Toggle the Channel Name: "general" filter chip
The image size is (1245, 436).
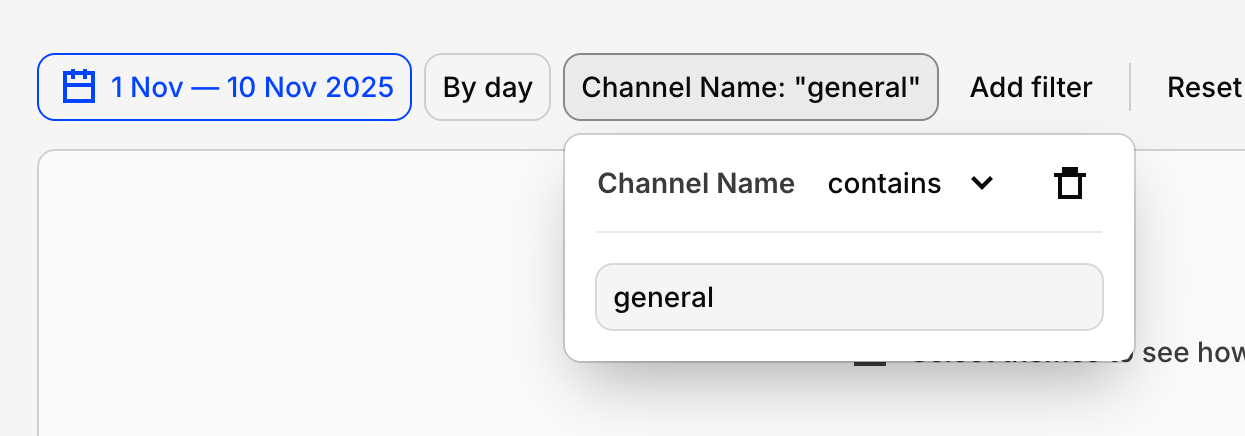750,87
